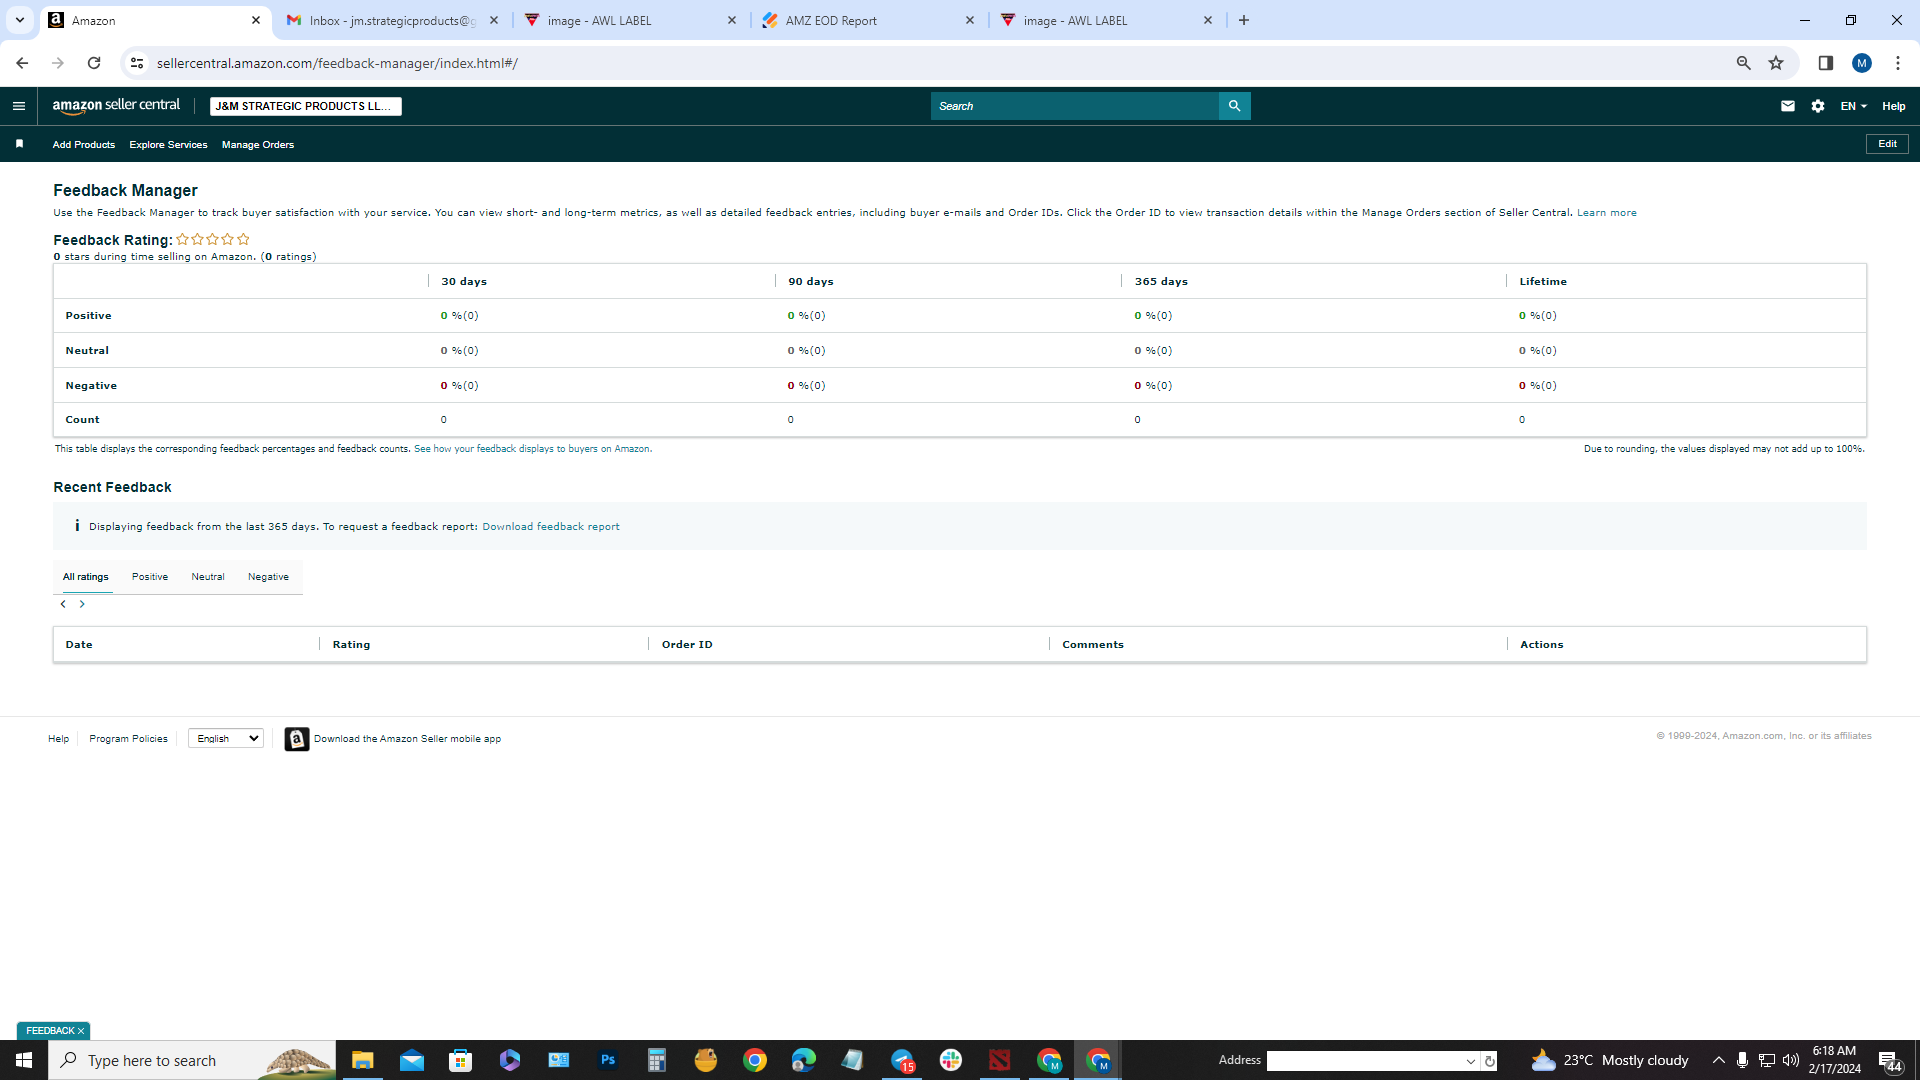Screen dimensions: 1920x1080
Task: Open the buyer messages envelope icon
Action: pos(1788,106)
